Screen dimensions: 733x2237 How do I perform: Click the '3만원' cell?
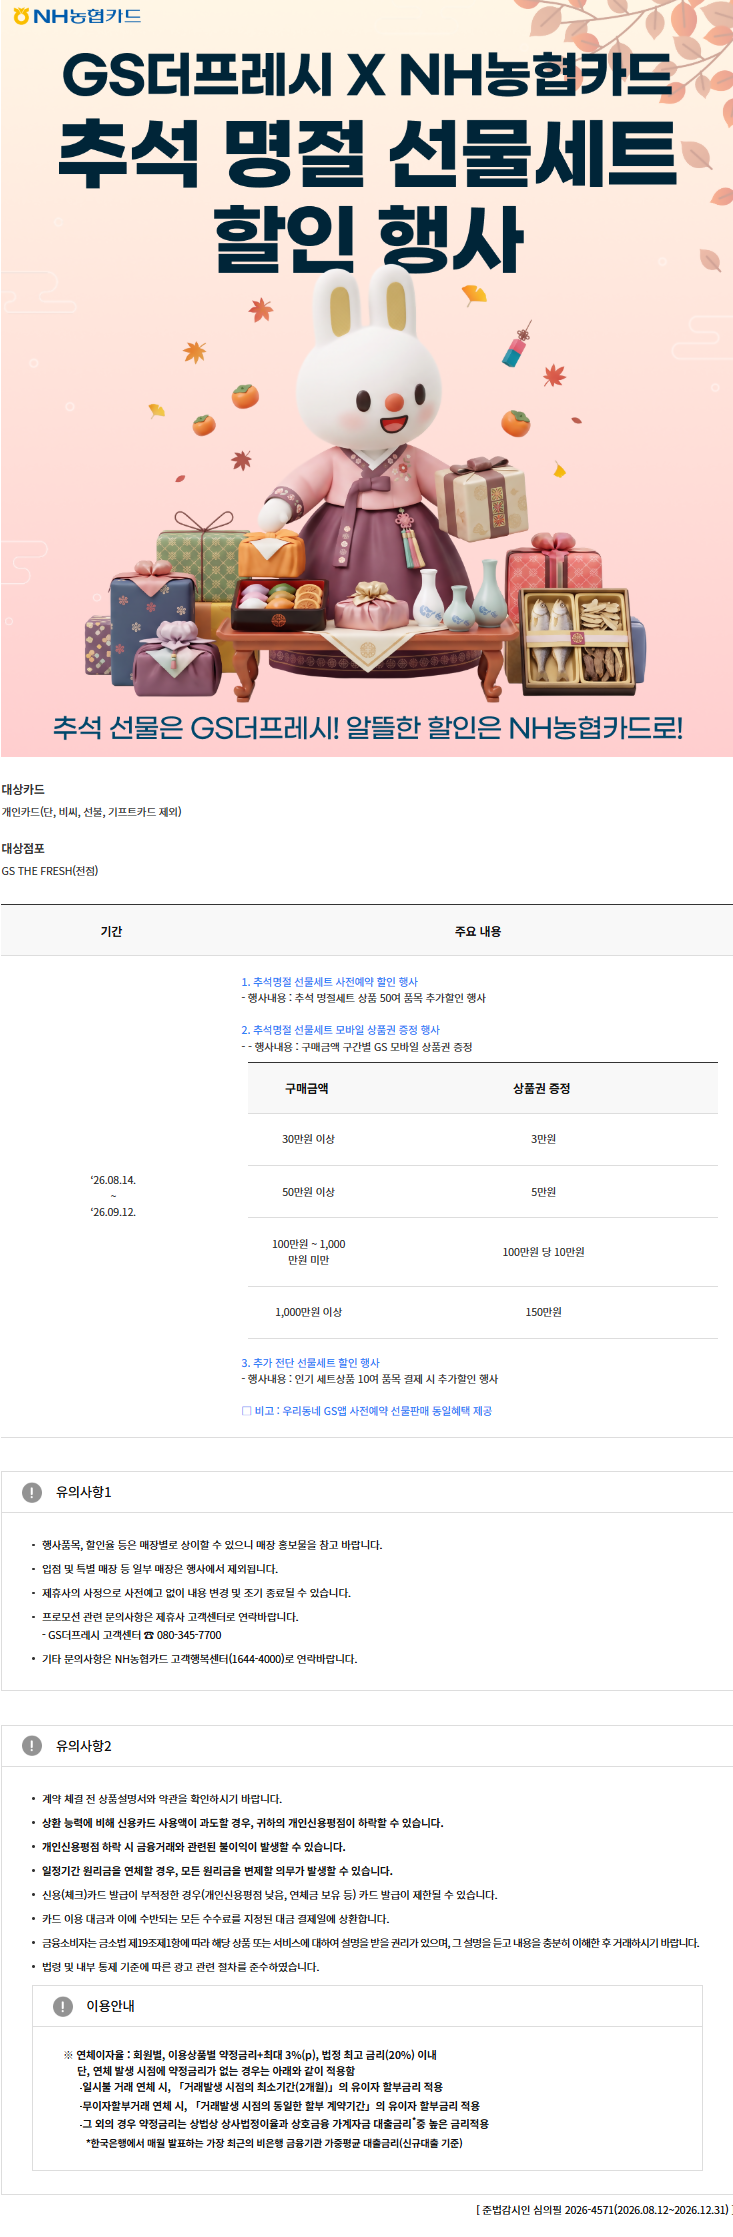[x=544, y=1139]
